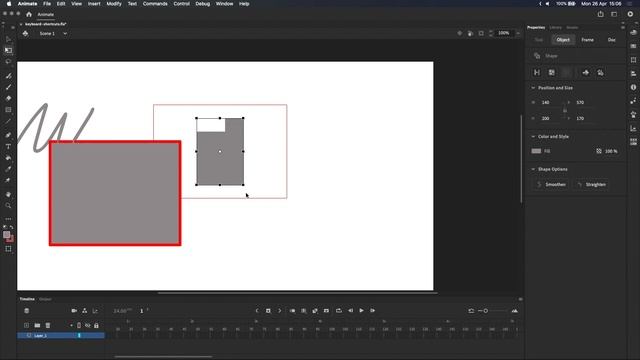Switch to the Object properties tab
The width and height of the screenshot is (640, 360).
(563, 40)
